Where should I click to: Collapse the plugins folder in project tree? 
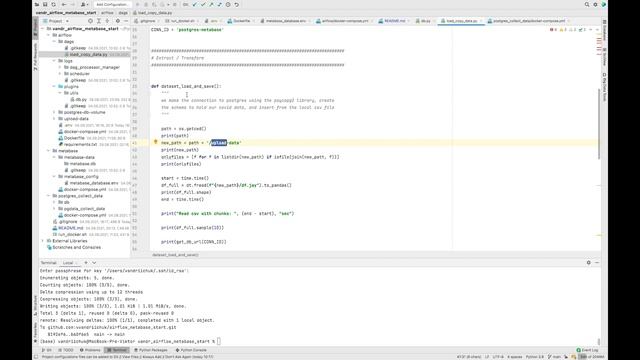pos(54,87)
